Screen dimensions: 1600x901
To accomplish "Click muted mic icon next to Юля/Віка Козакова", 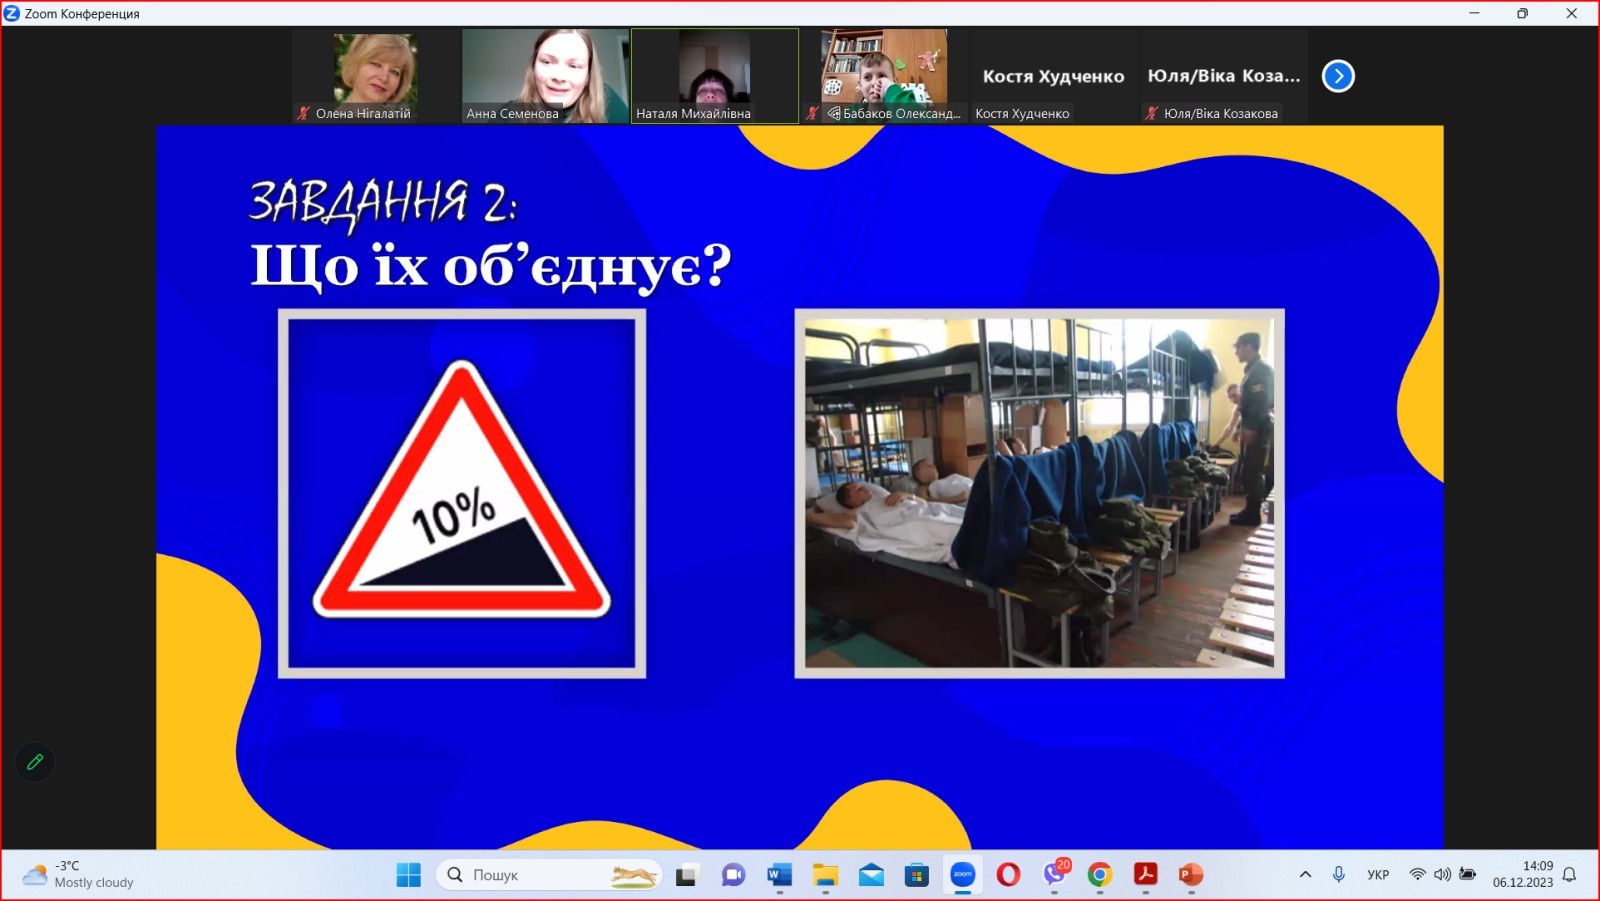I will 1151,113.
